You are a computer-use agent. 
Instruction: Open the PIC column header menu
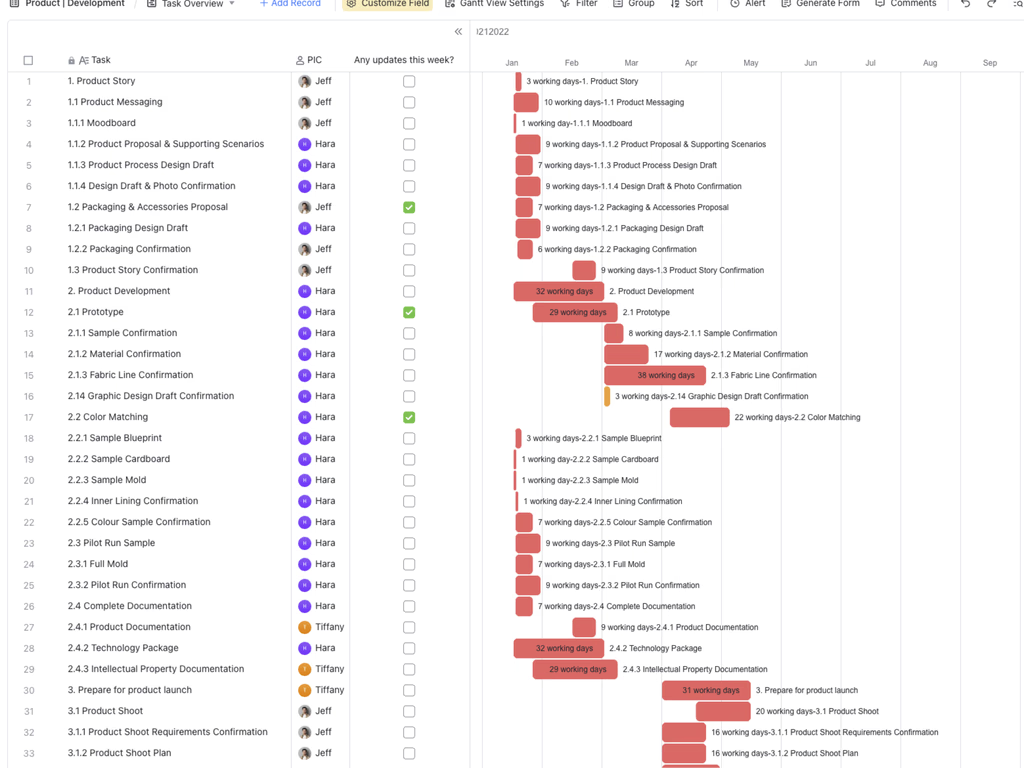[x=309, y=60]
